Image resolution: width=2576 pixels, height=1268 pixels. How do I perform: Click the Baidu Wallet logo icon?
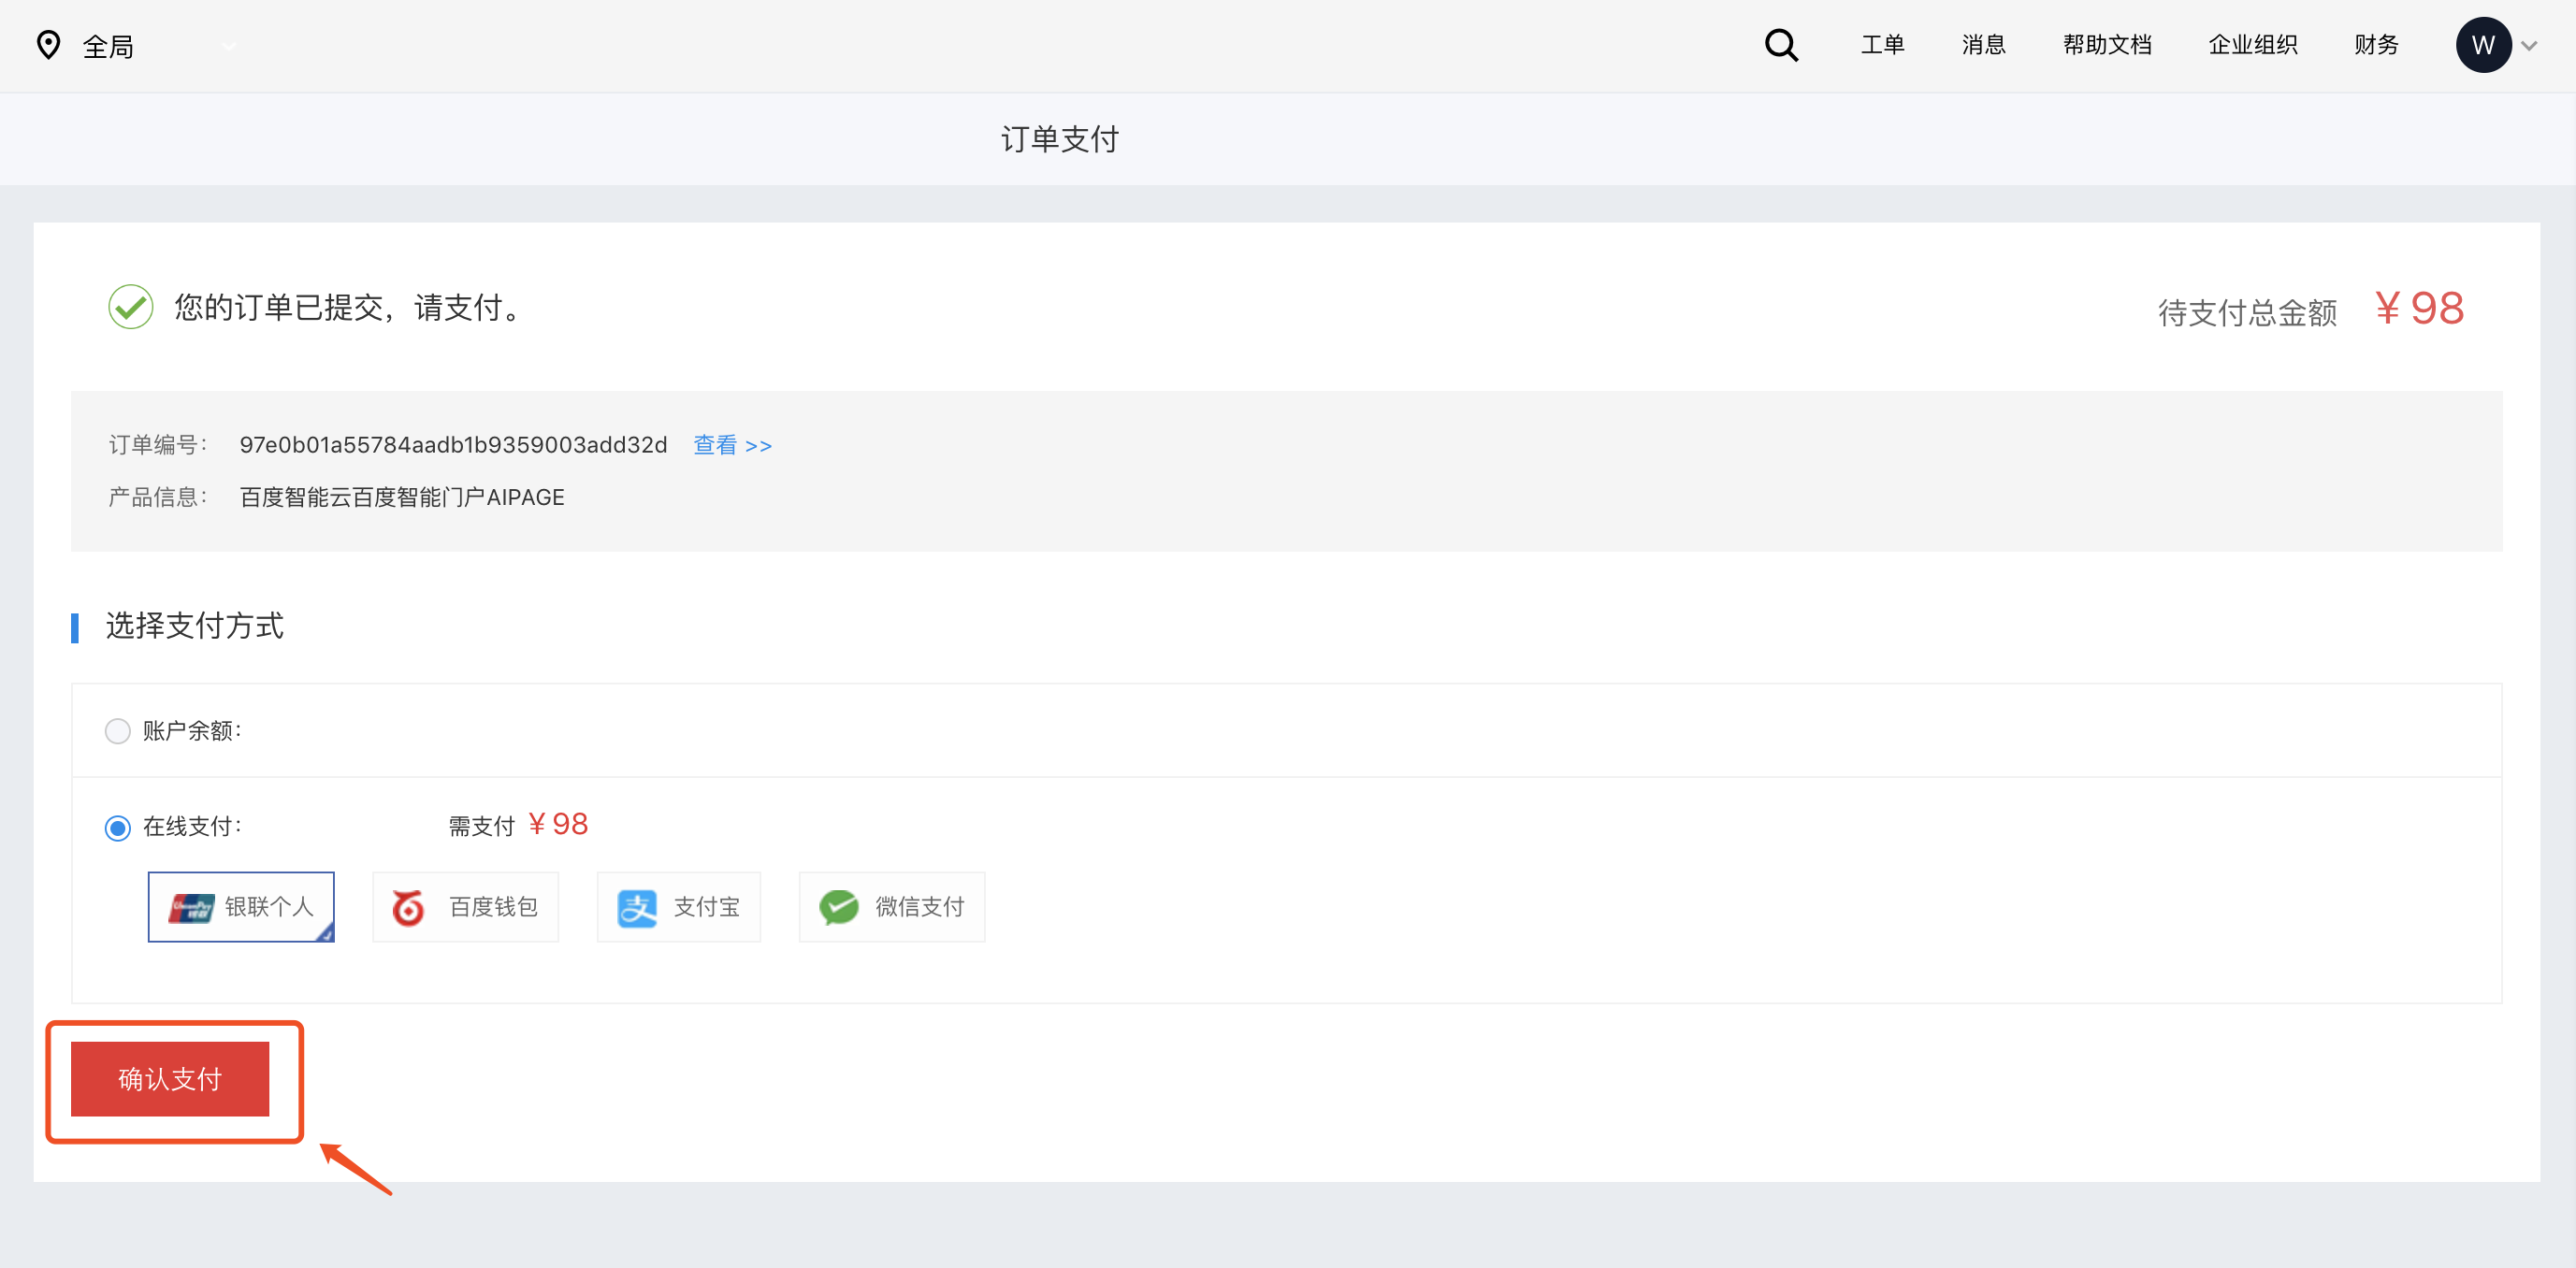(408, 907)
